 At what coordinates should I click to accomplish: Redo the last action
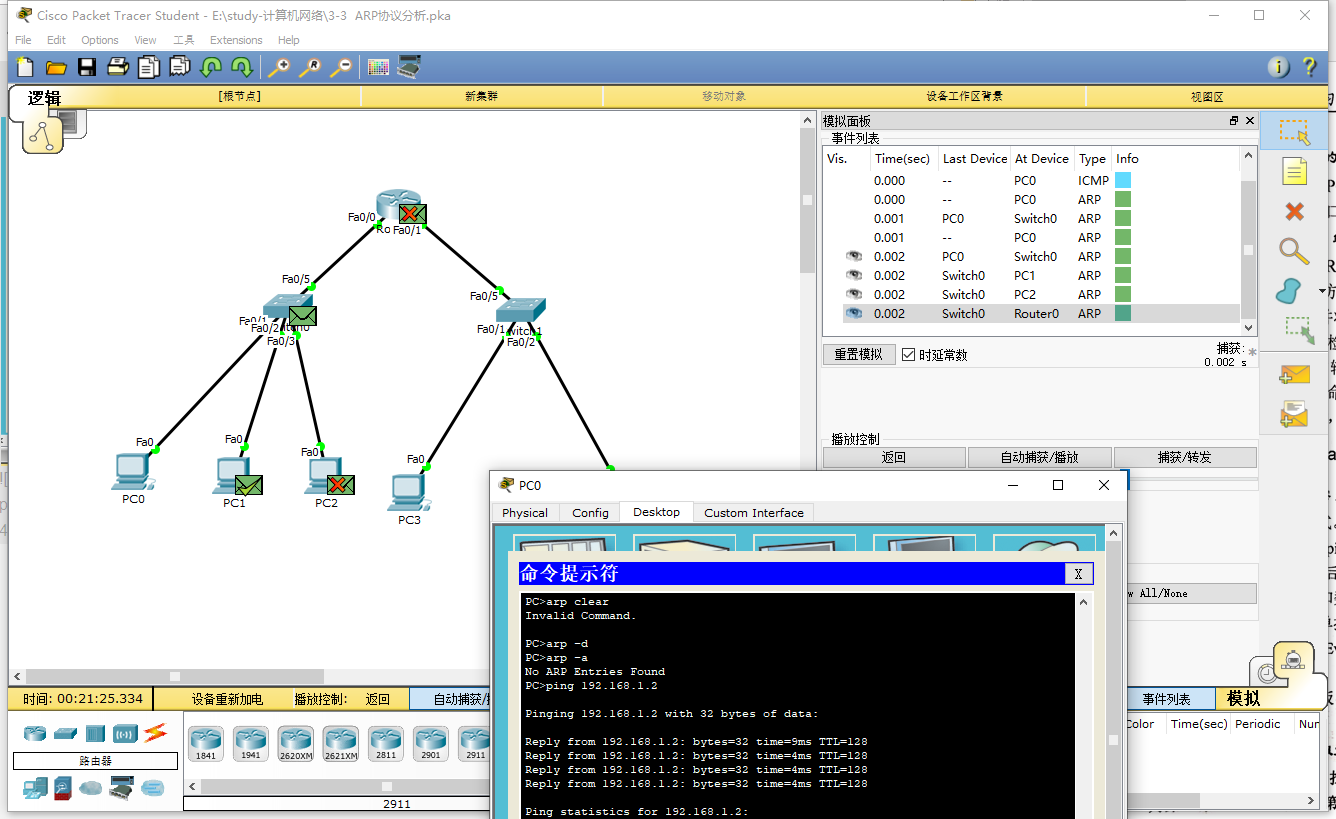pyautogui.click(x=241, y=67)
